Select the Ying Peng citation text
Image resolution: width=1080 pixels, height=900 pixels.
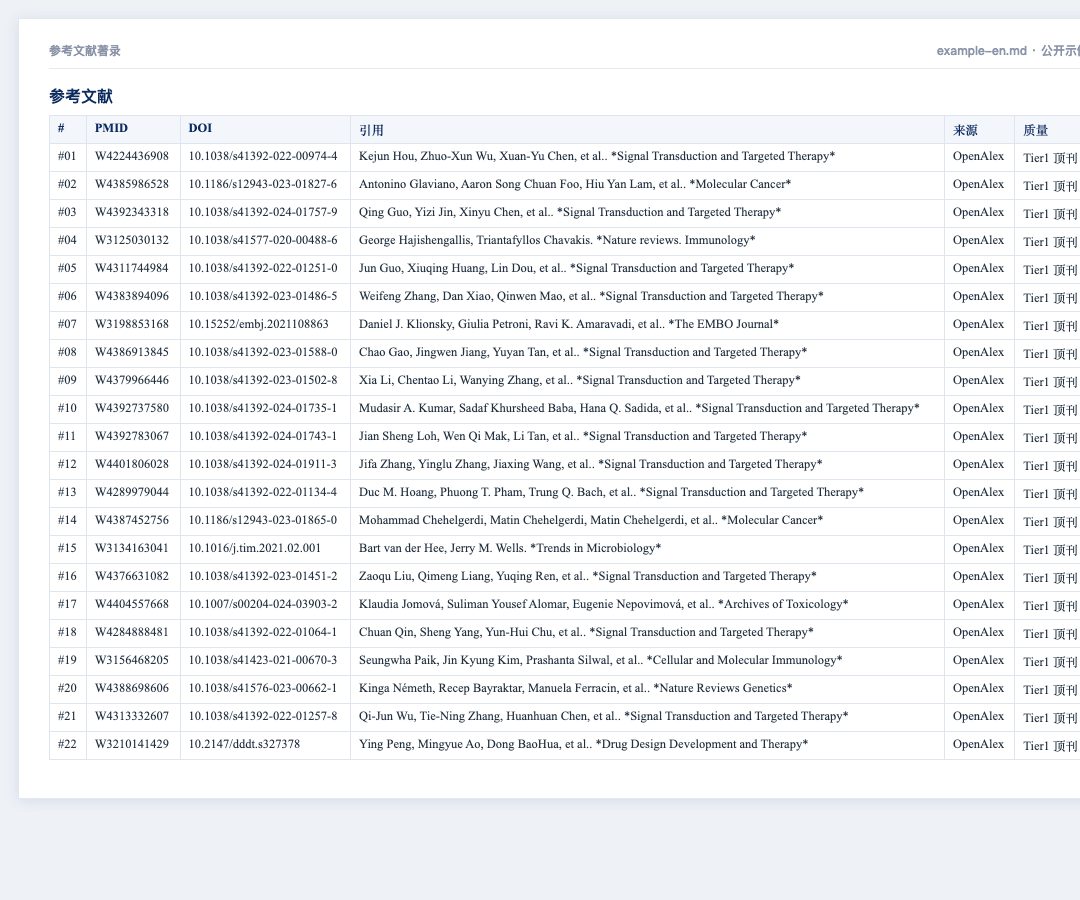583,744
